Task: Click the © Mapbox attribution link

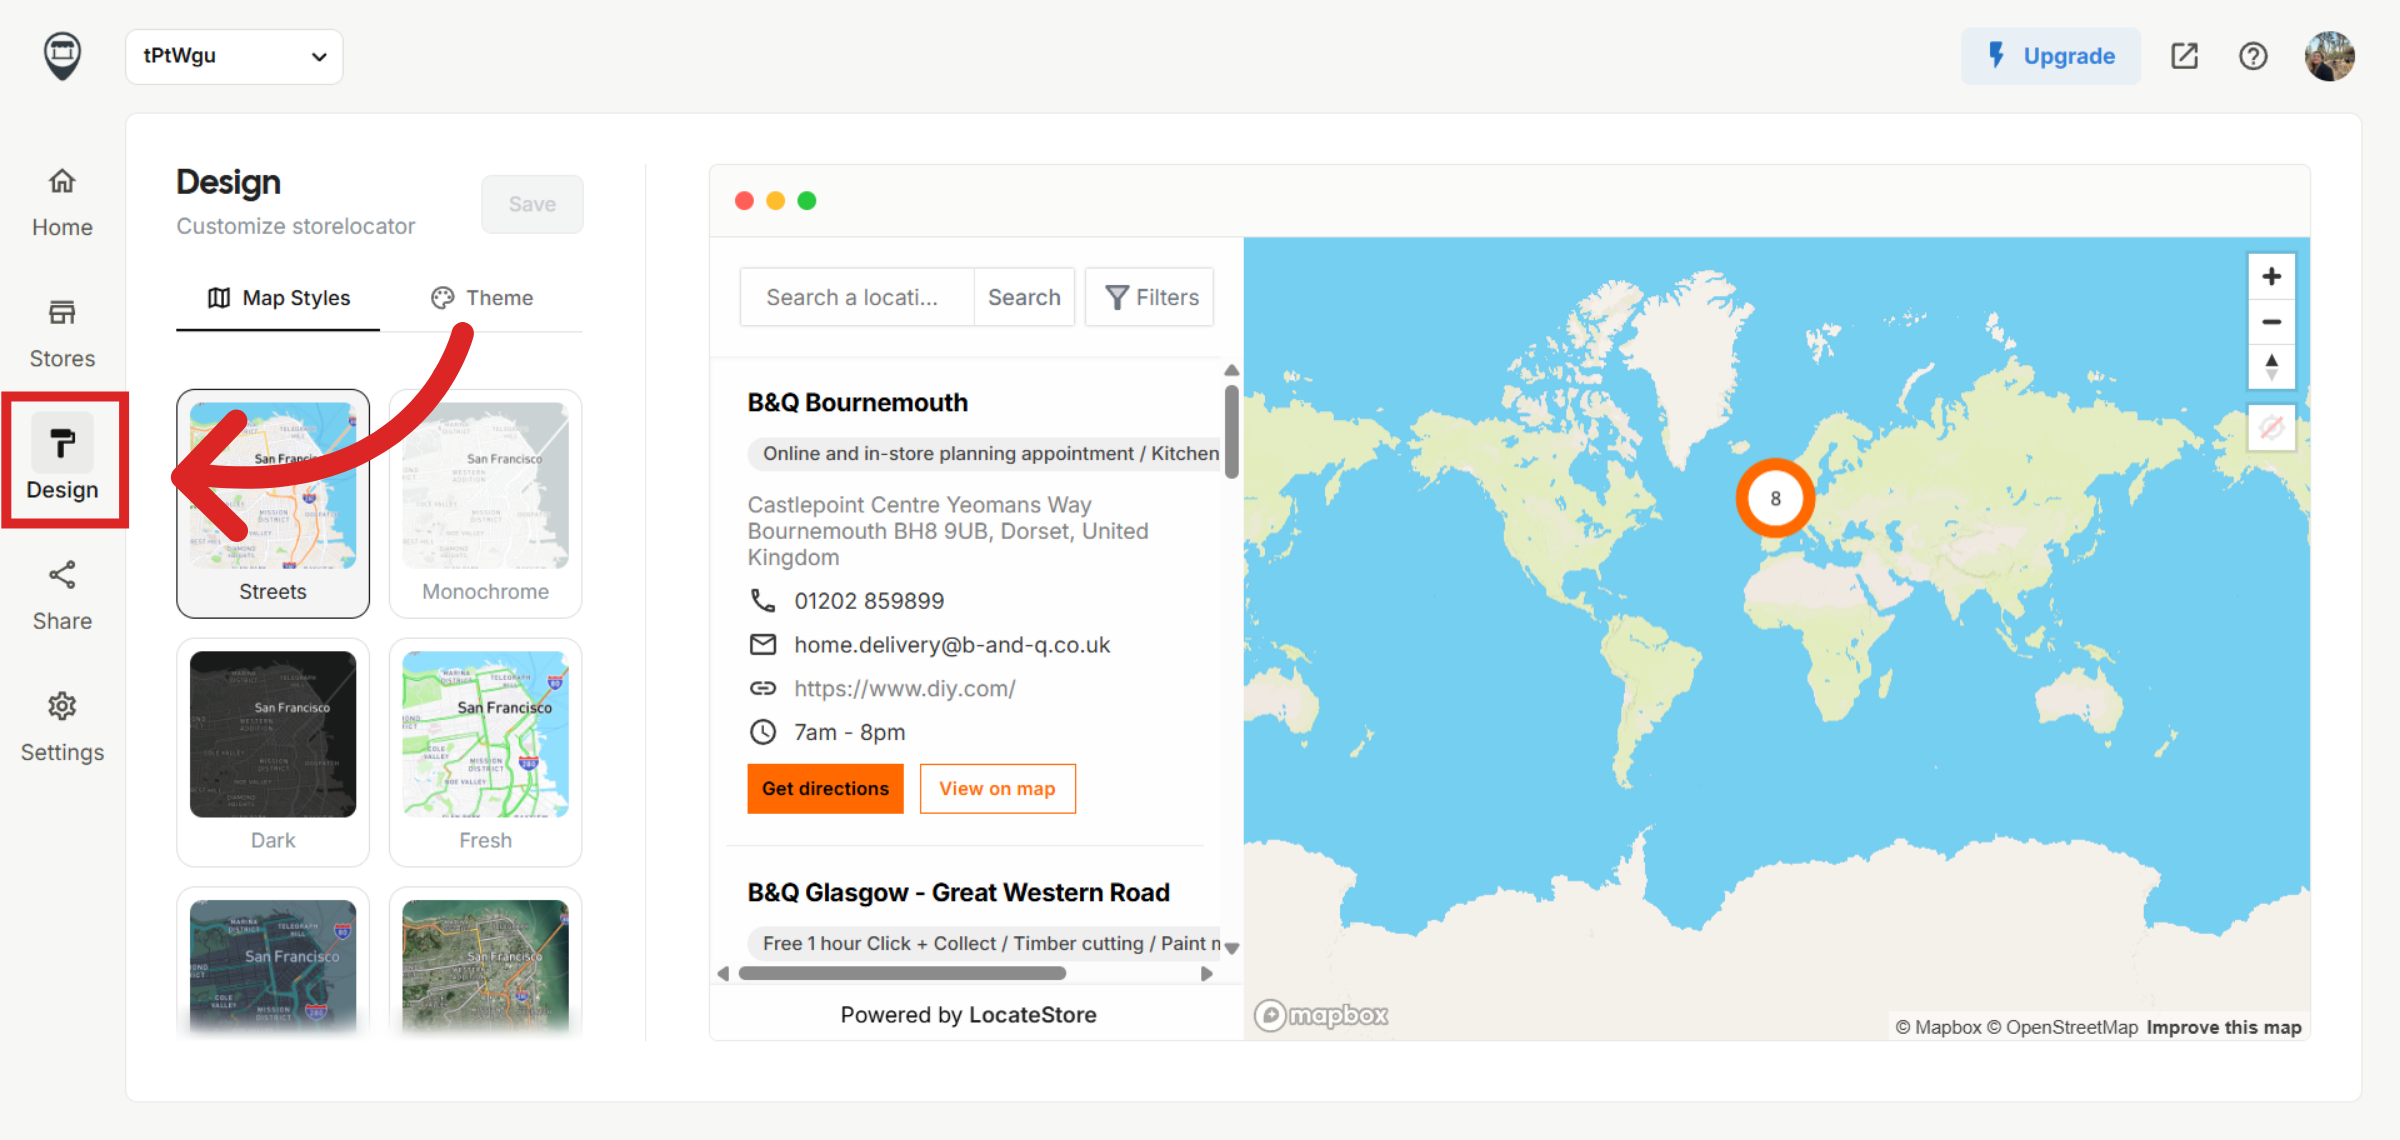Action: tap(1938, 1027)
